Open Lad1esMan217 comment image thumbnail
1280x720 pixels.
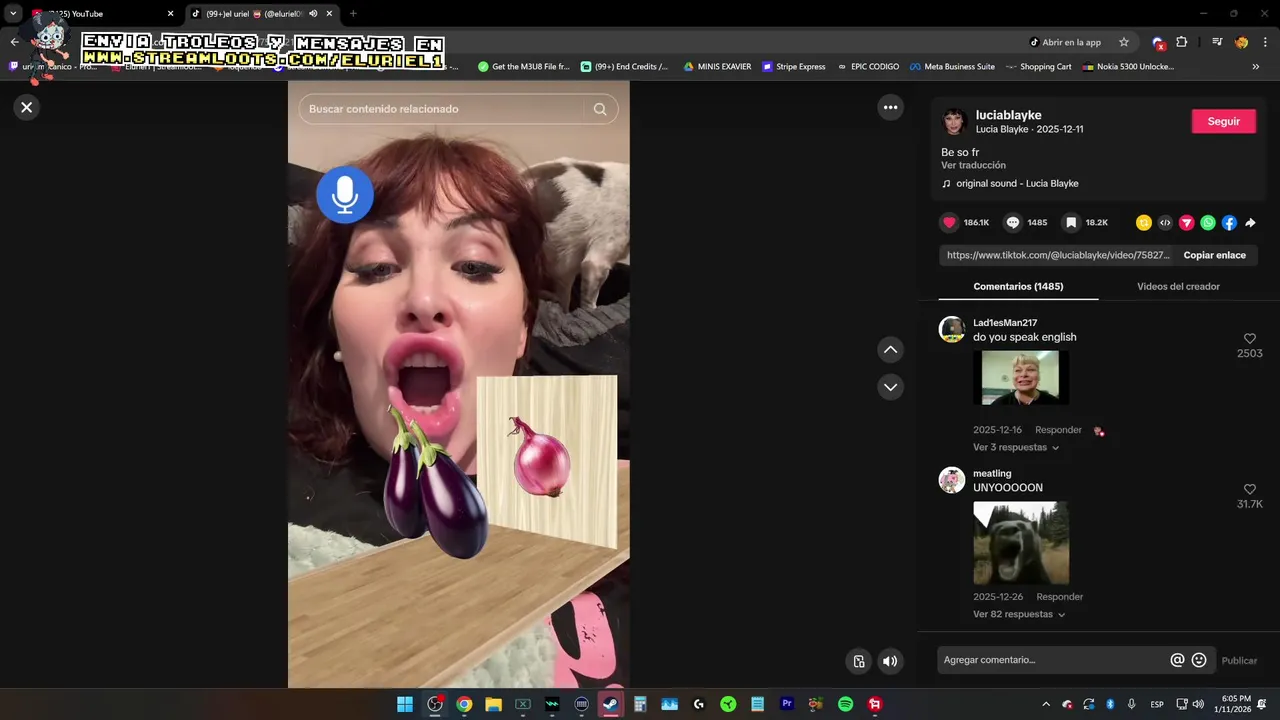tap(1021, 378)
